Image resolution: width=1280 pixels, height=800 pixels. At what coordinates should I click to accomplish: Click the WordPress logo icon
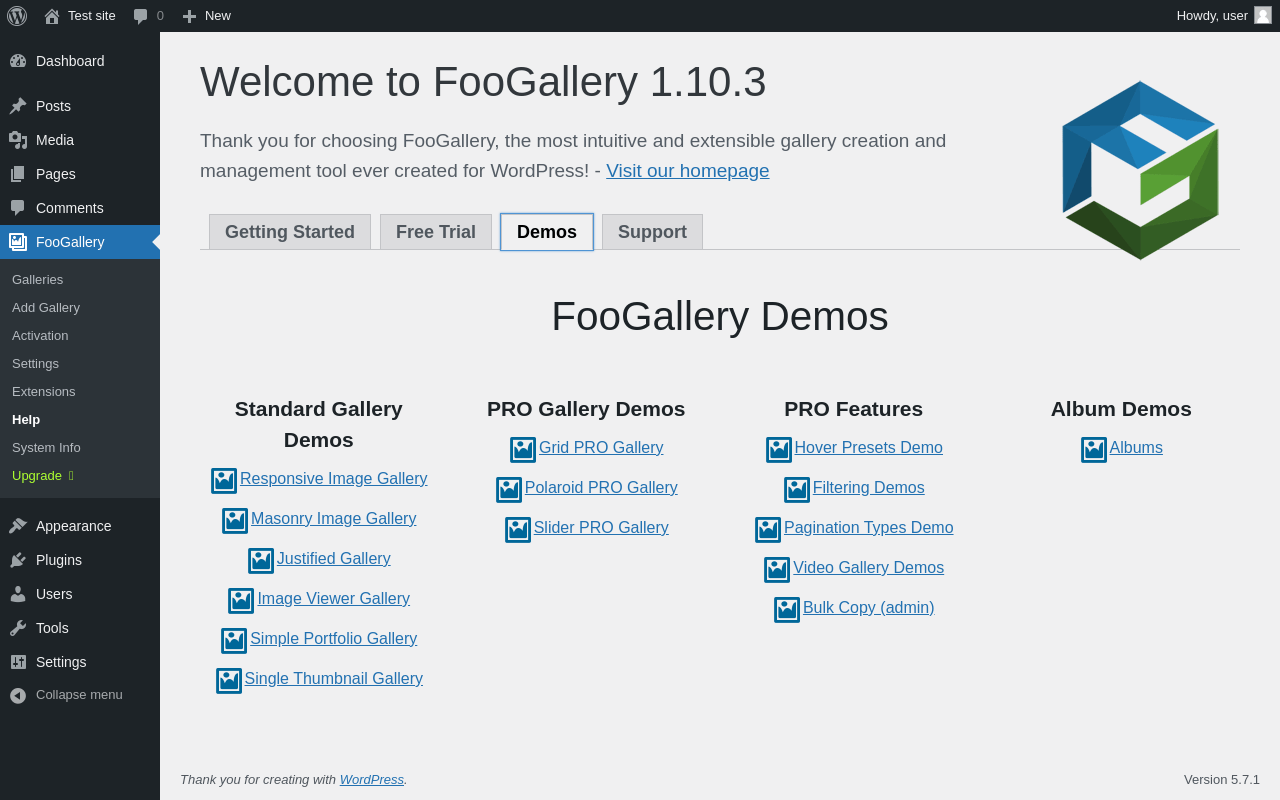17,16
